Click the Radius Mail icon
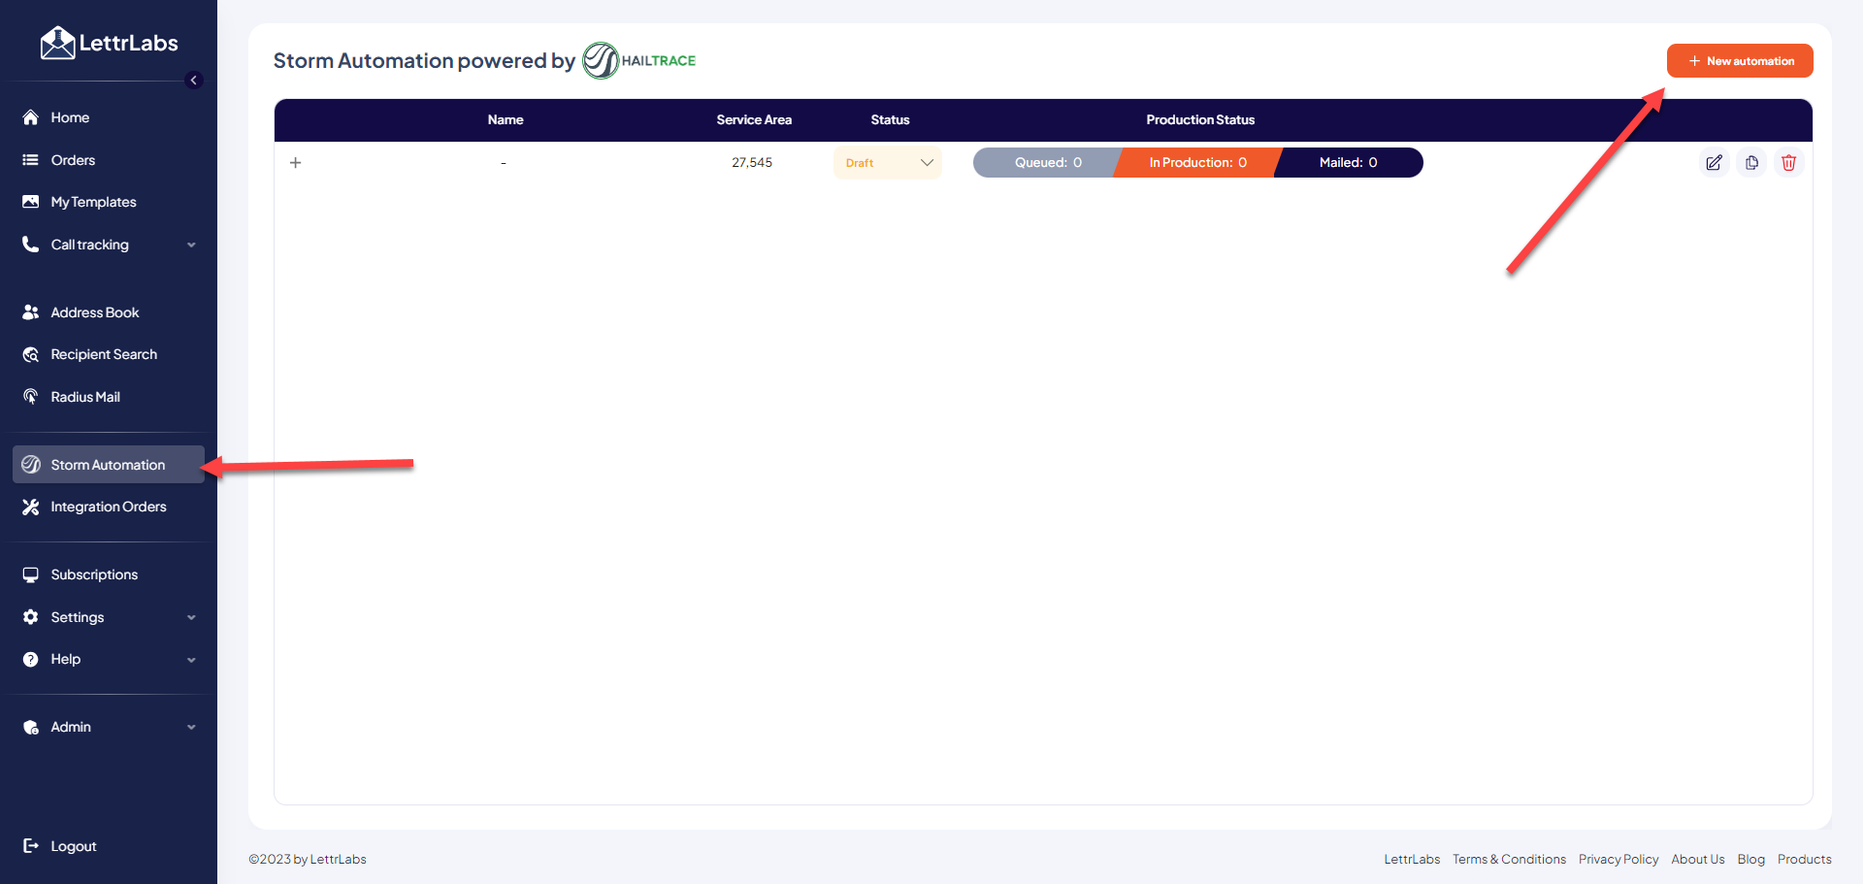Image resolution: width=1863 pixels, height=884 pixels. point(31,397)
